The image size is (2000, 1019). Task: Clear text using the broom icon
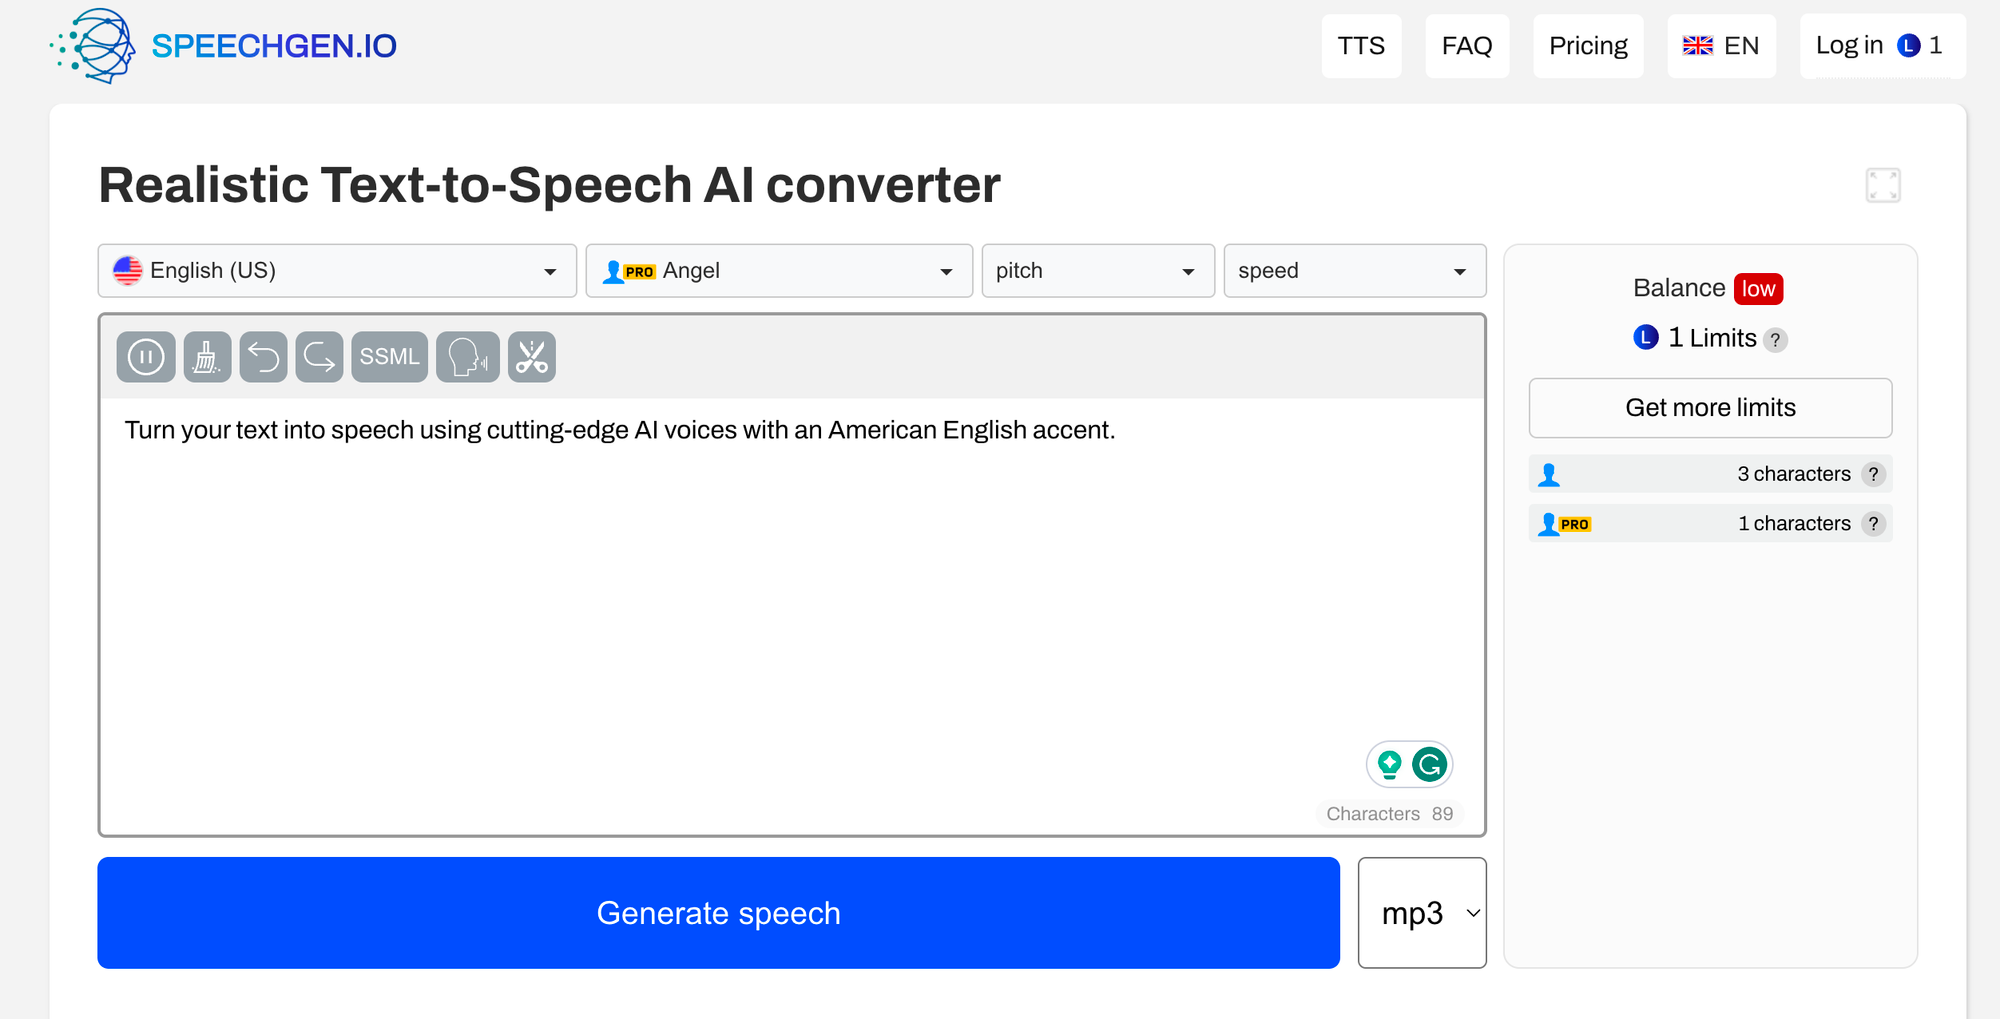pyautogui.click(x=207, y=357)
